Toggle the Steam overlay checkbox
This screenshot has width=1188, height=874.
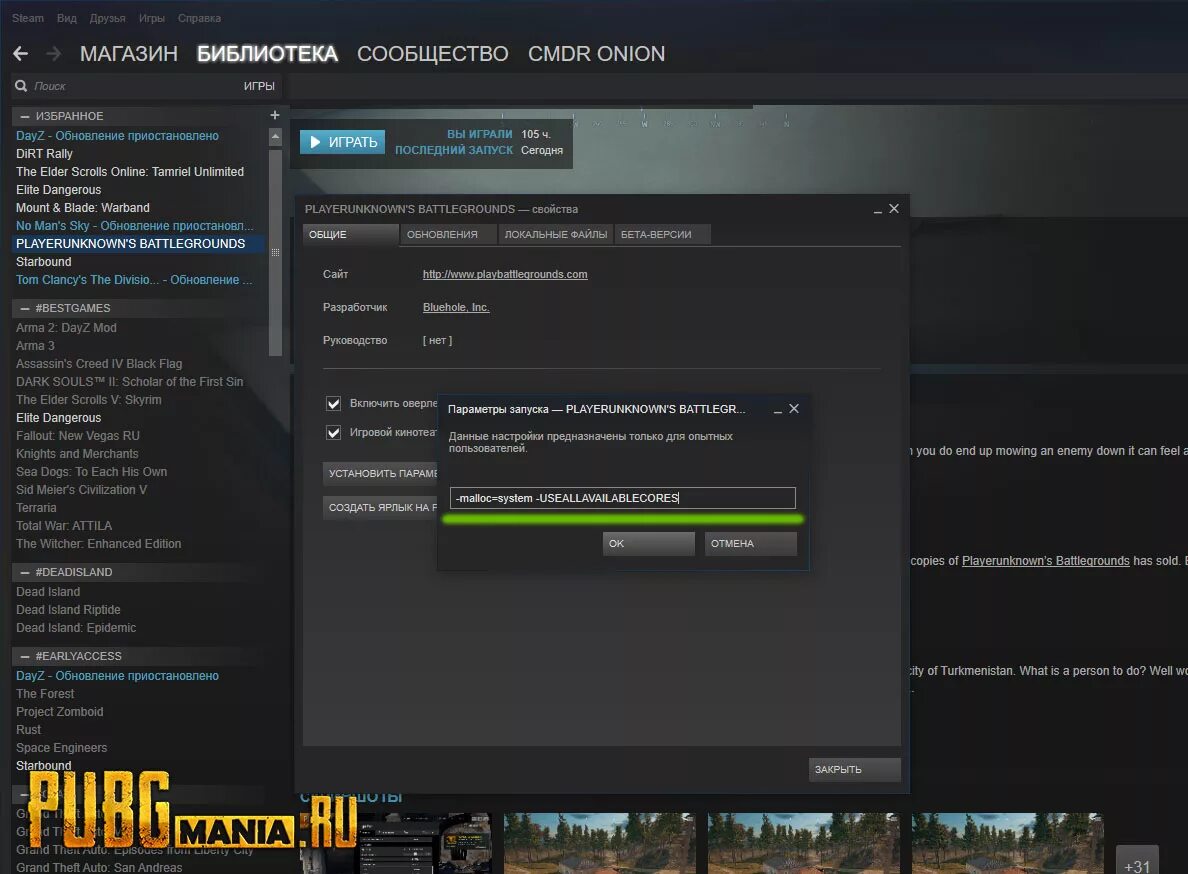[333, 403]
